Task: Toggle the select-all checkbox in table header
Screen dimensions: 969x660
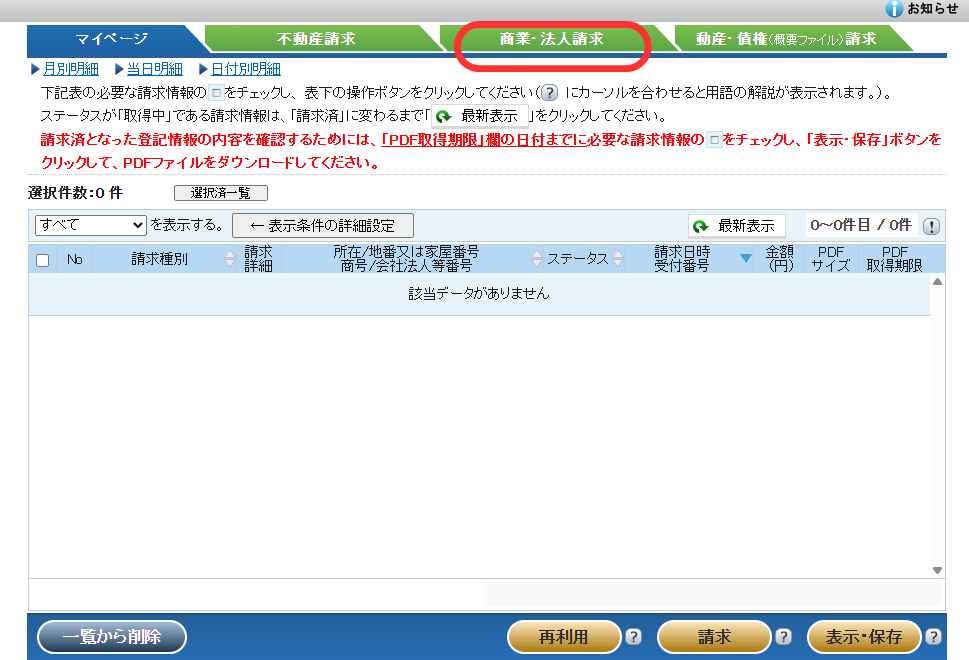Action: (x=42, y=260)
